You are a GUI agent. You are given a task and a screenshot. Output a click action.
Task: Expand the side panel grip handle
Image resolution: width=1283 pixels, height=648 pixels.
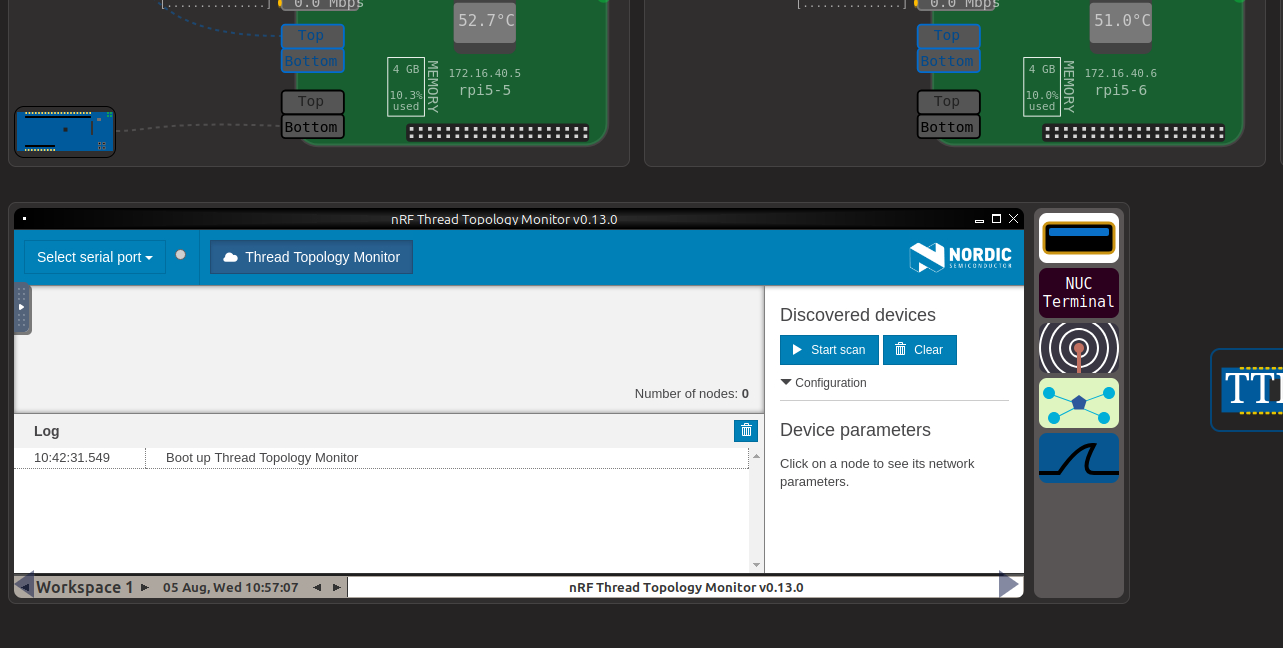coord(22,308)
